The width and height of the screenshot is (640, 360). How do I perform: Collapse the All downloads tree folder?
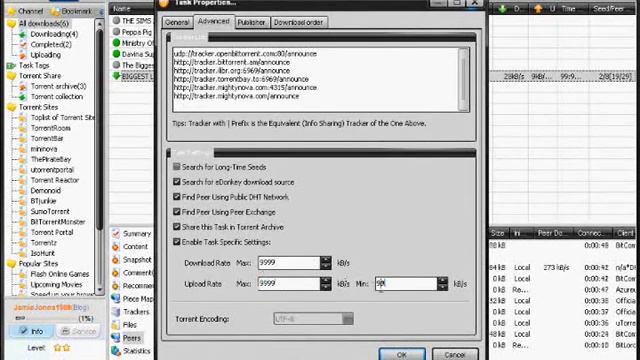pyautogui.click(x=11, y=24)
